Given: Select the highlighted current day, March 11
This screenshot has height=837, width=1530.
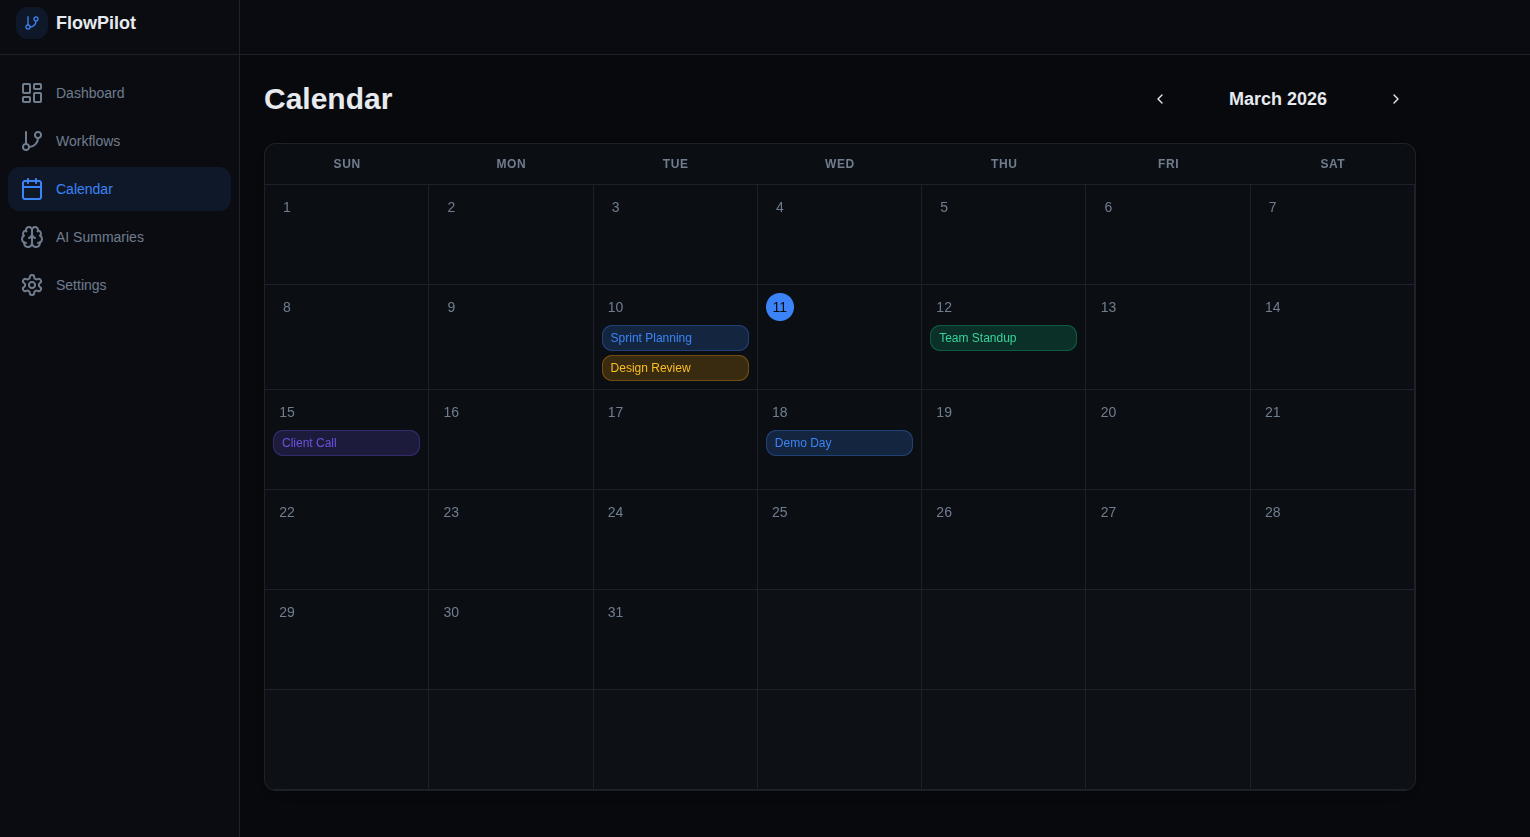Looking at the screenshot, I should (780, 307).
